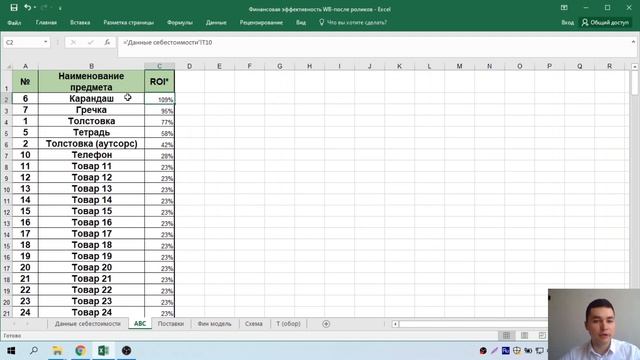Switch to Page Break Preview icon

point(542,336)
